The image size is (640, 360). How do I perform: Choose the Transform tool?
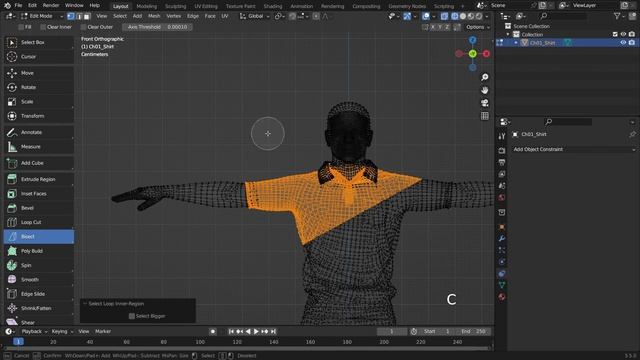39,116
